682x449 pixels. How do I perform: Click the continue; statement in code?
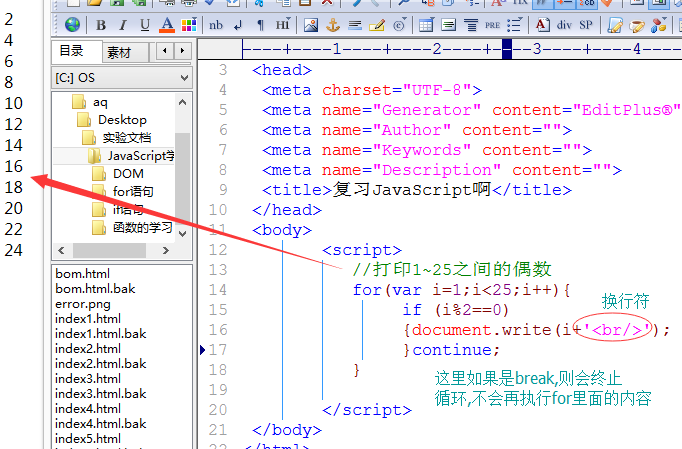[x=456, y=350]
